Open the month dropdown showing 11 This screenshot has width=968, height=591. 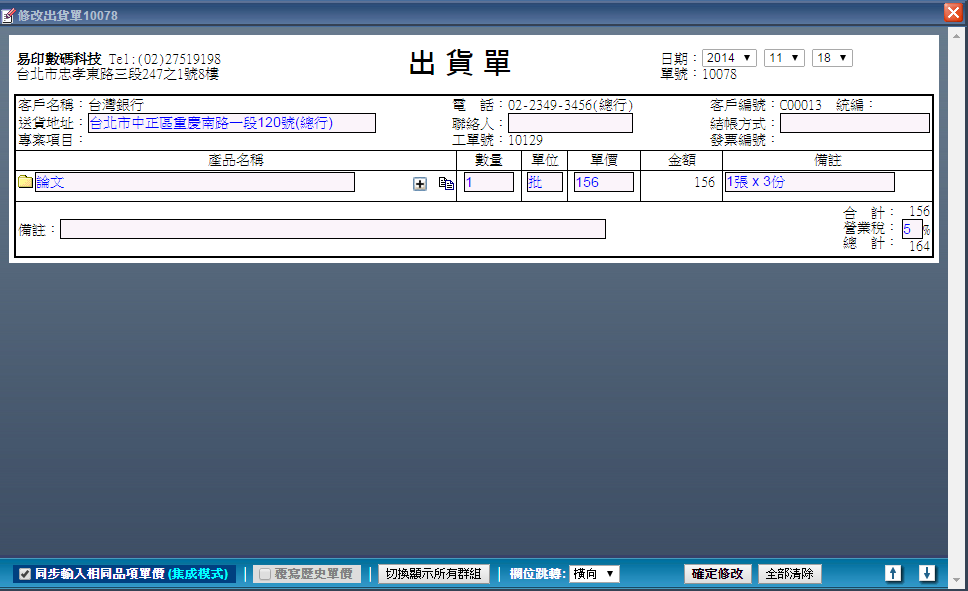point(784,58)
